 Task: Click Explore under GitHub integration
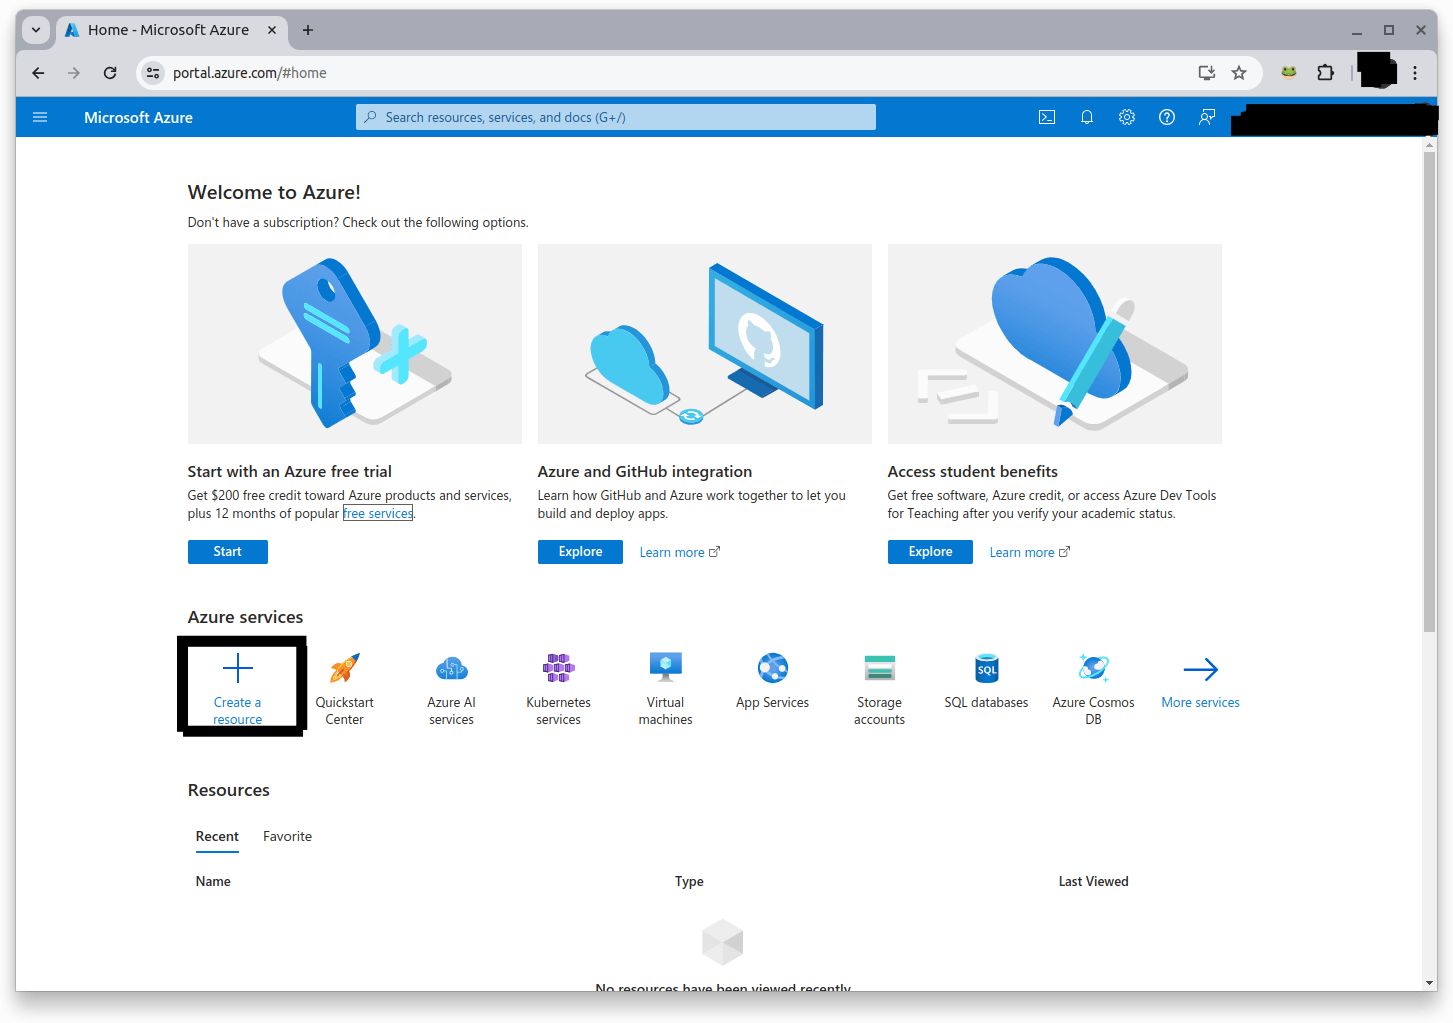pyautogui.click(x=580, y=551)
